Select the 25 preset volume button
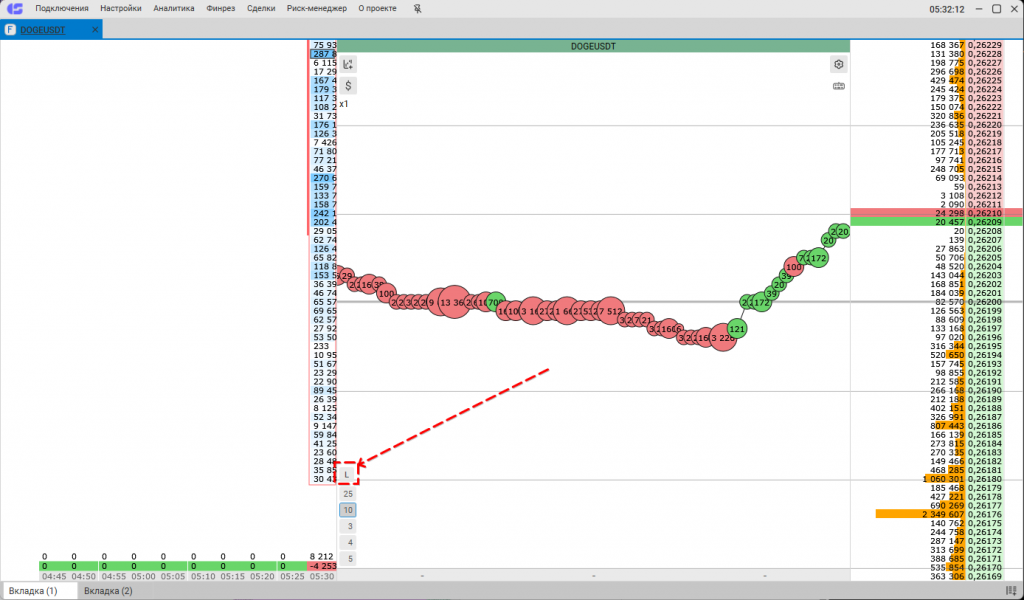 (x=347, y=494)
